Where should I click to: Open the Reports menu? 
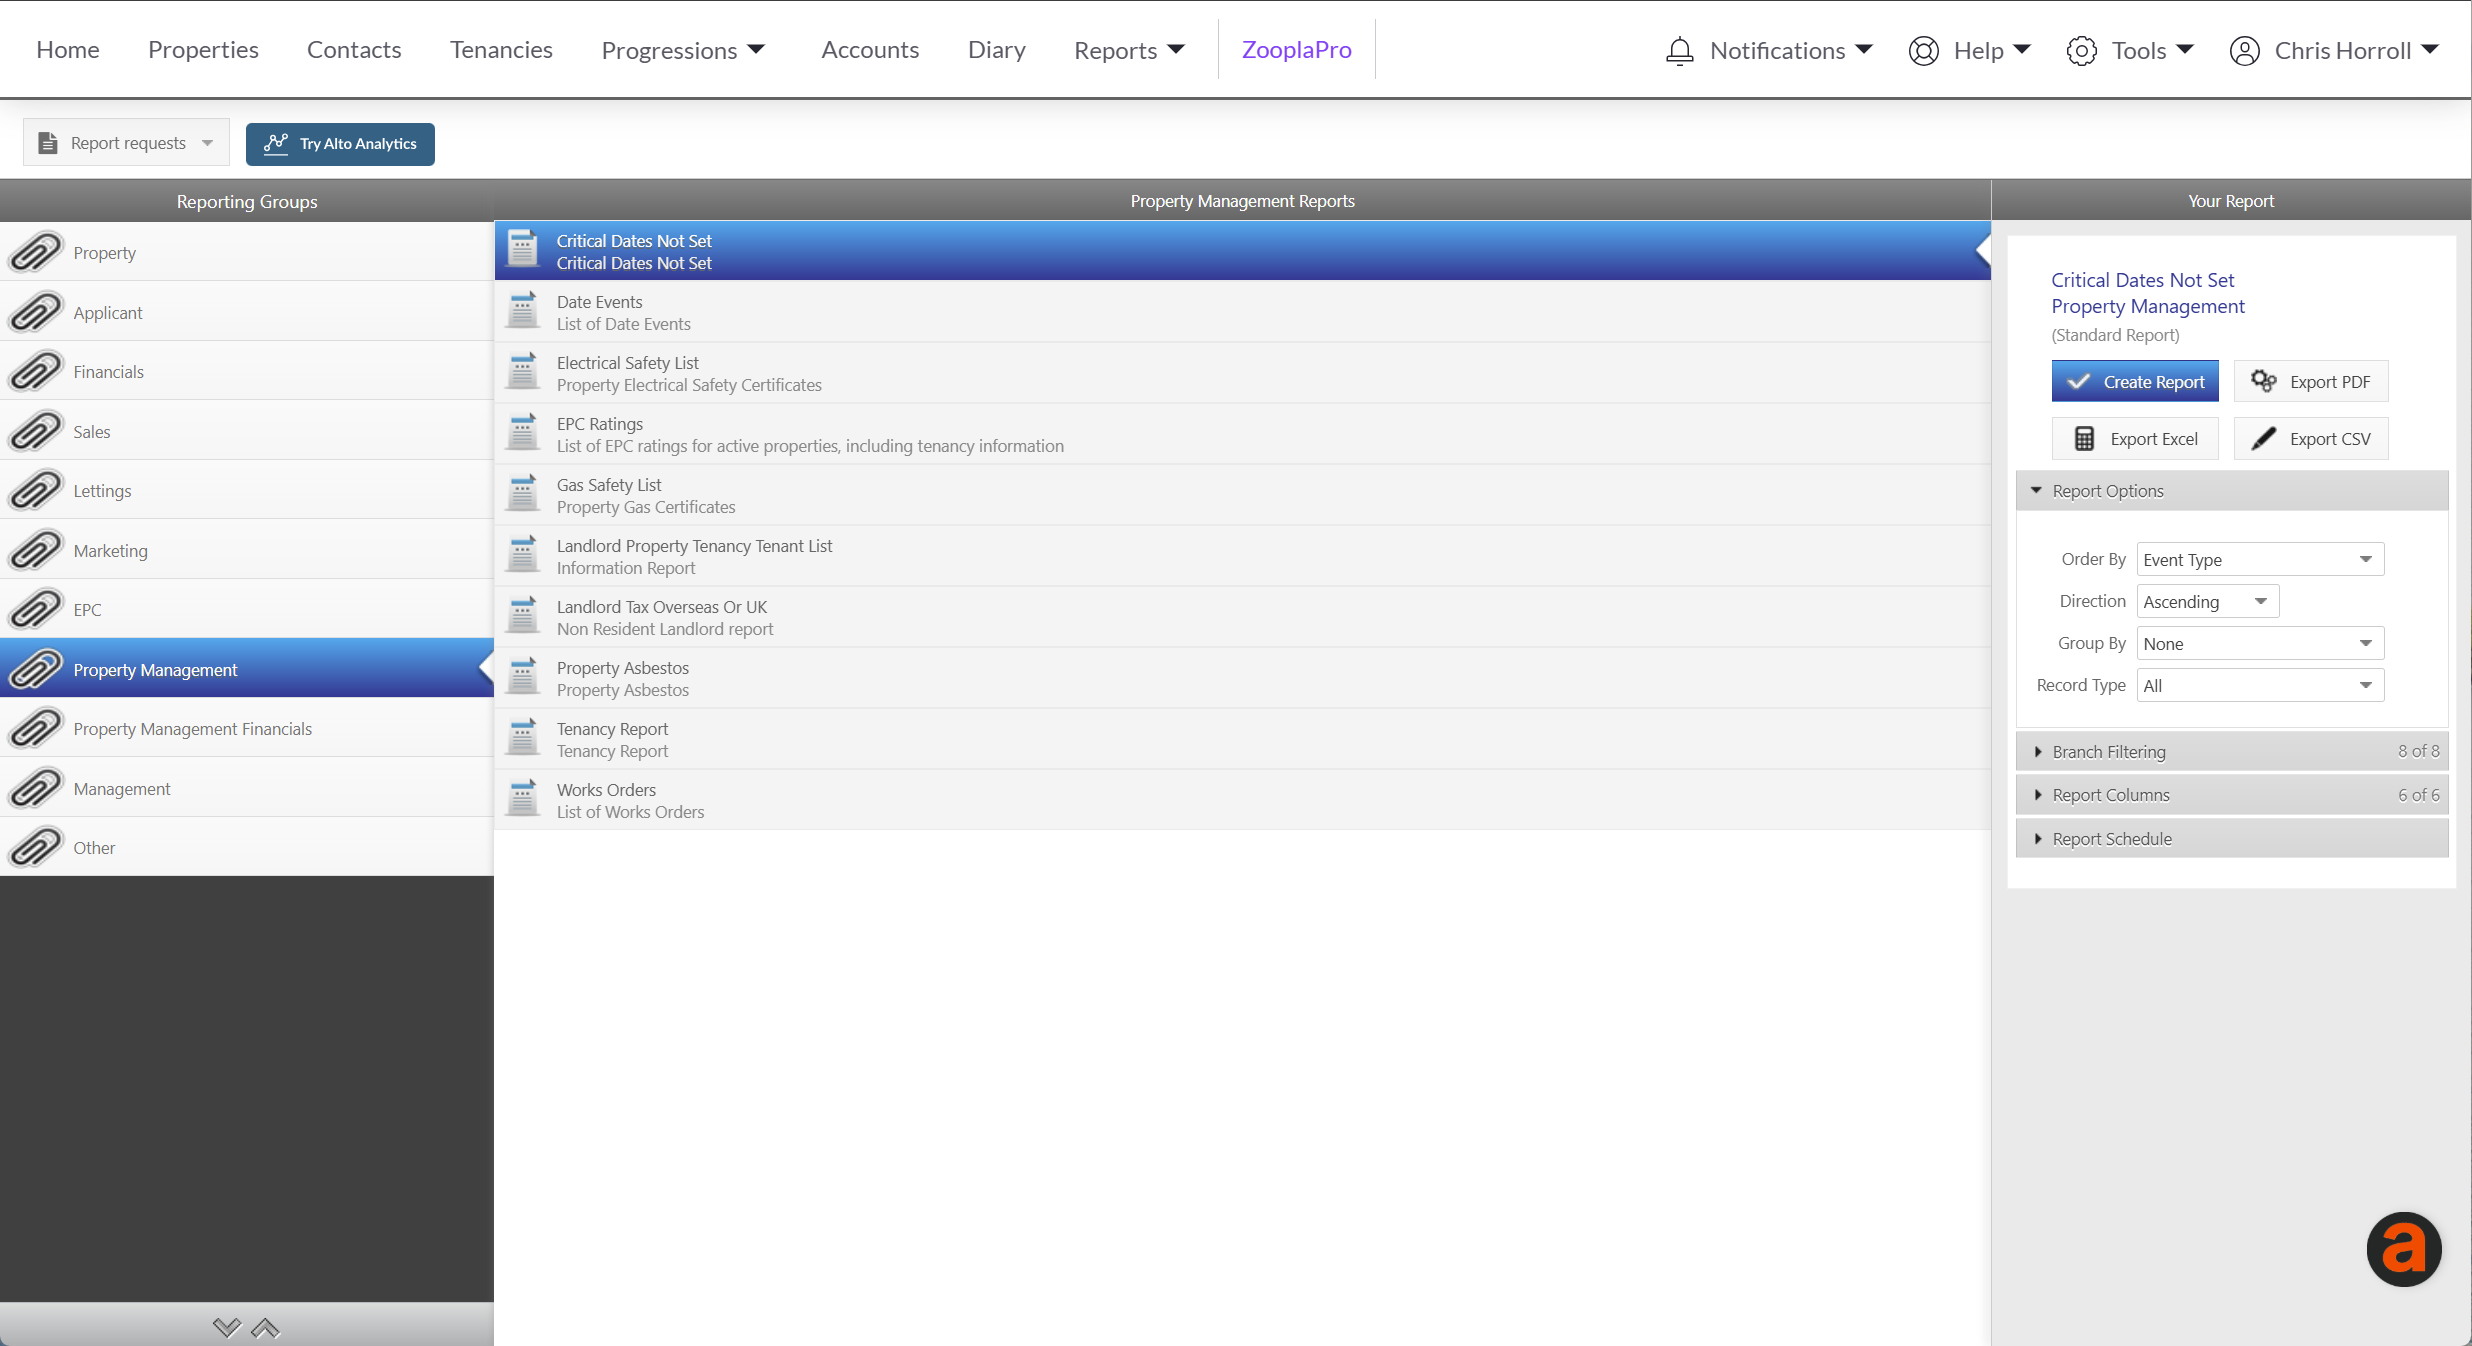click(x=1129, y=50)
